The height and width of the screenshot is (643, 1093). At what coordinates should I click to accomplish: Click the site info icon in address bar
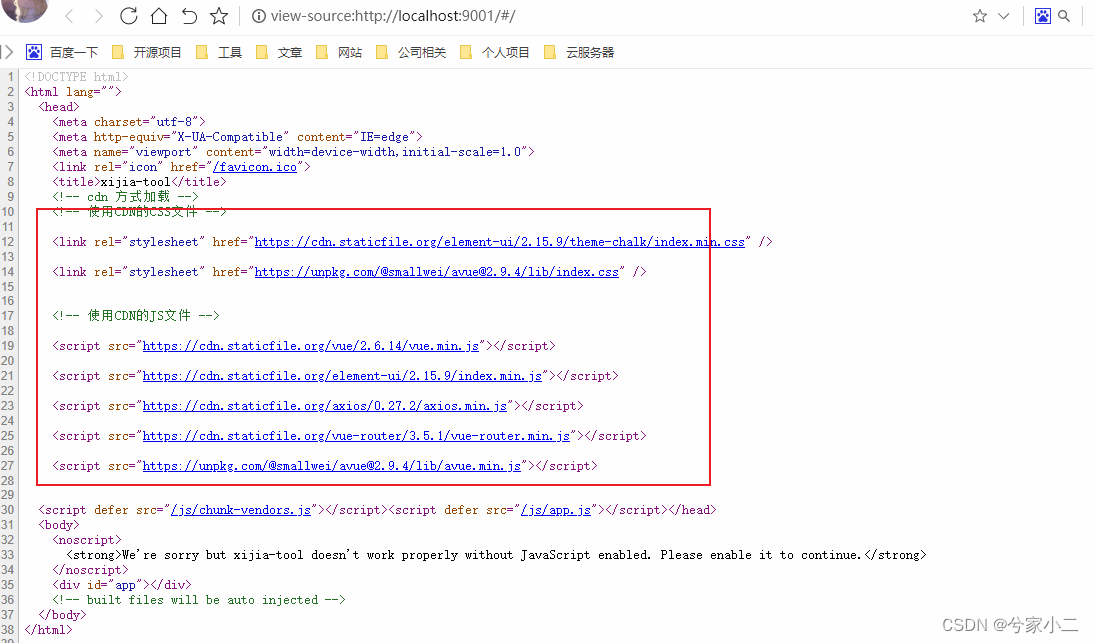(259, 16)
